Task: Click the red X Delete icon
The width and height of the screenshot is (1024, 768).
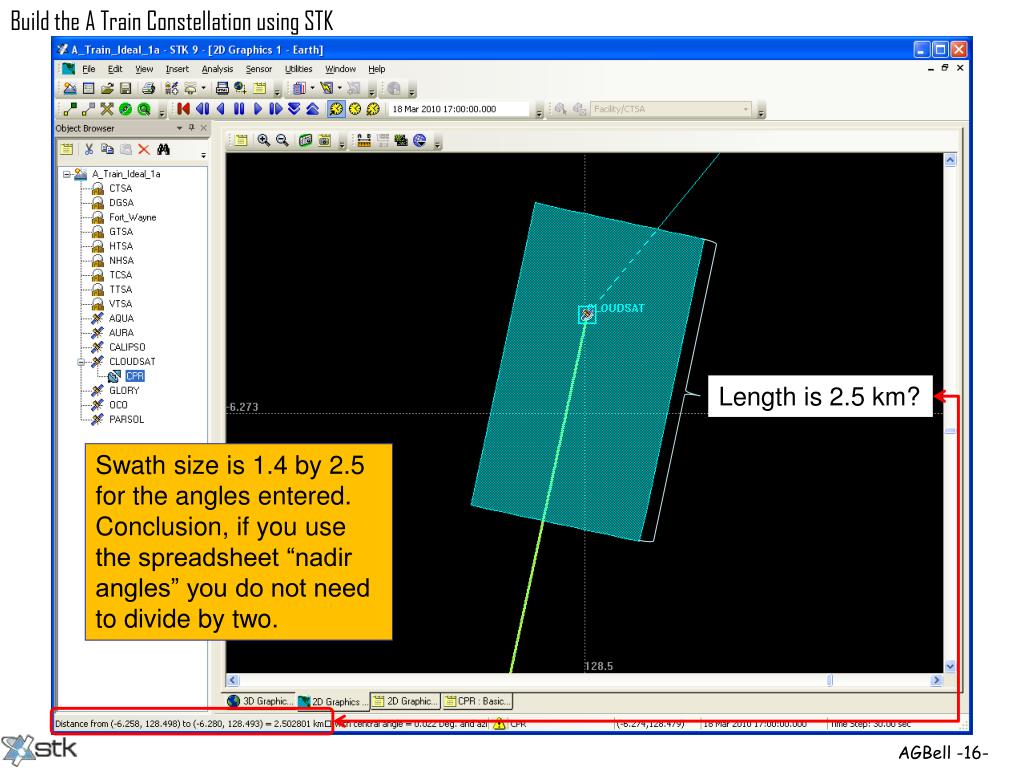Action: pyautogui.click(x=144, y=150)
